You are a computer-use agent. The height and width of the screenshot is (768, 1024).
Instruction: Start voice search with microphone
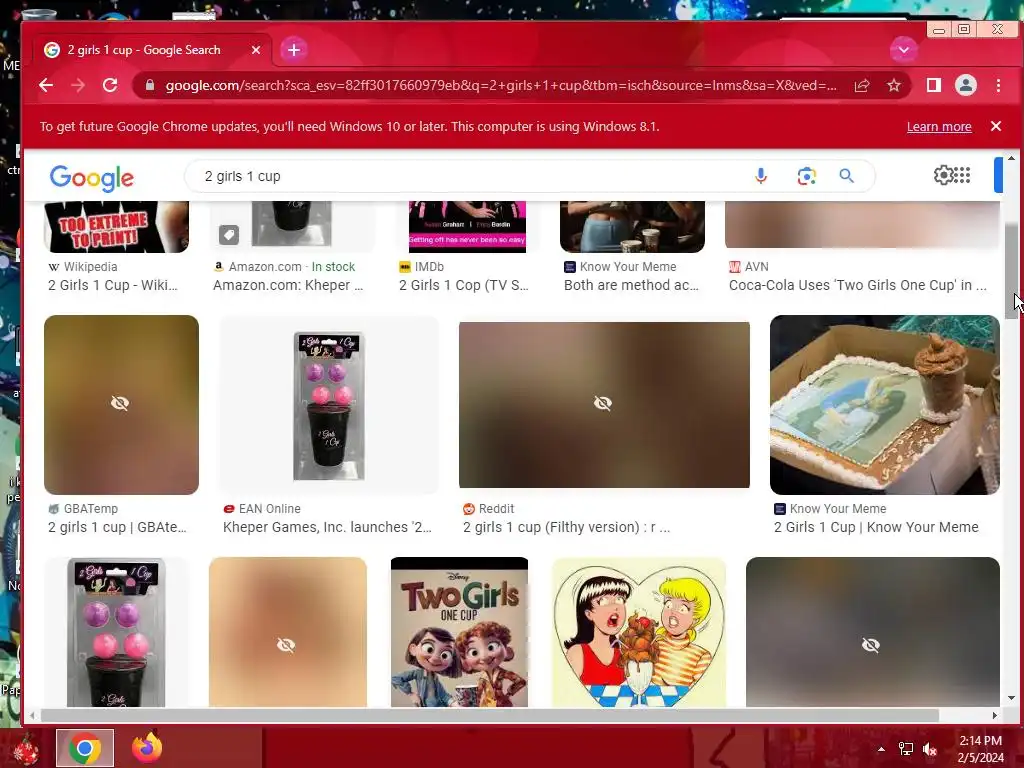click(761, 176)
